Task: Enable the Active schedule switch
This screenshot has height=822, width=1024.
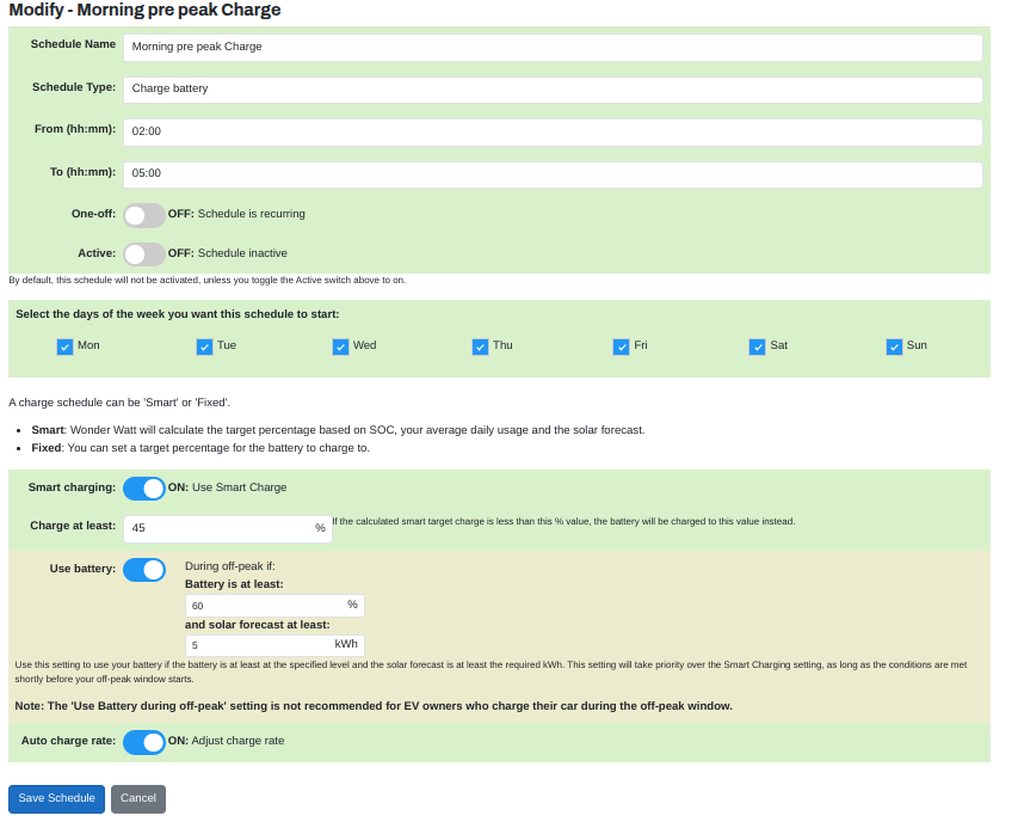Action: pos(144,254)
